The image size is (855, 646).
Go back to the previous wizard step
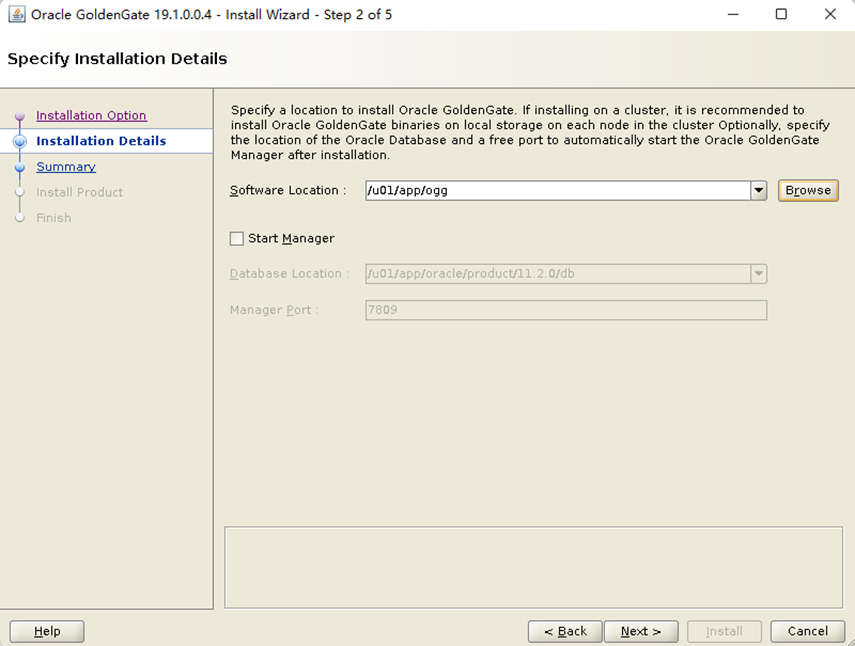tap(565, 631)
